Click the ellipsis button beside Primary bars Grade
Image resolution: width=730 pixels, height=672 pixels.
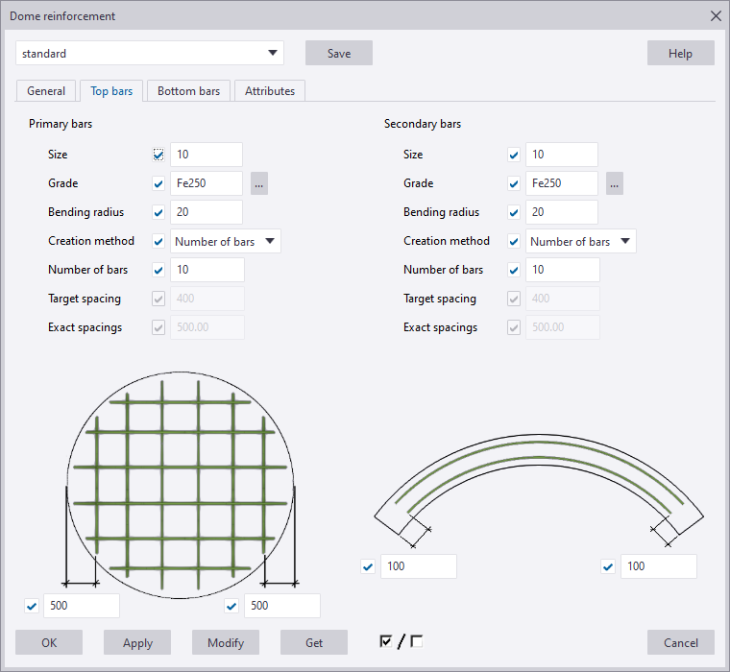tap(259, 184)
